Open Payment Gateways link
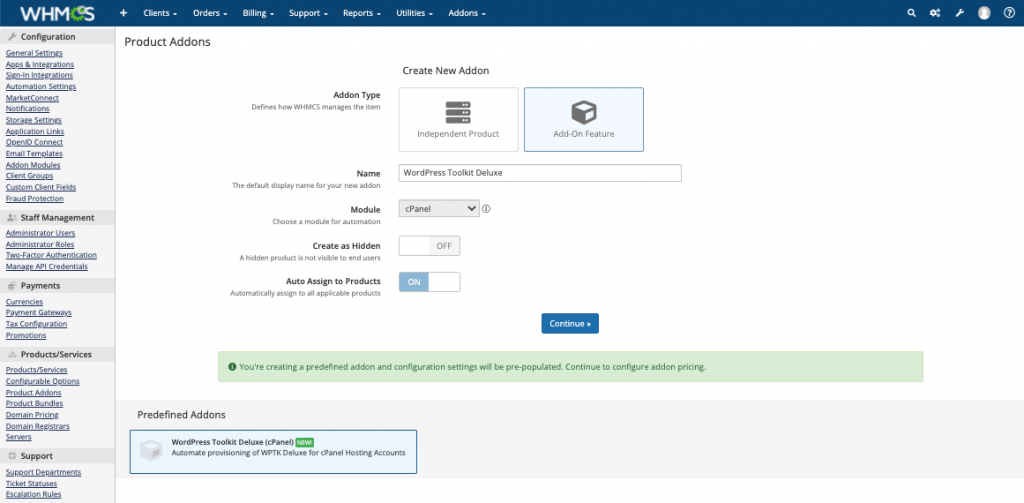The height and width of the screenshot is (503, 1024). pyautogui.click(x=39, y=312)
